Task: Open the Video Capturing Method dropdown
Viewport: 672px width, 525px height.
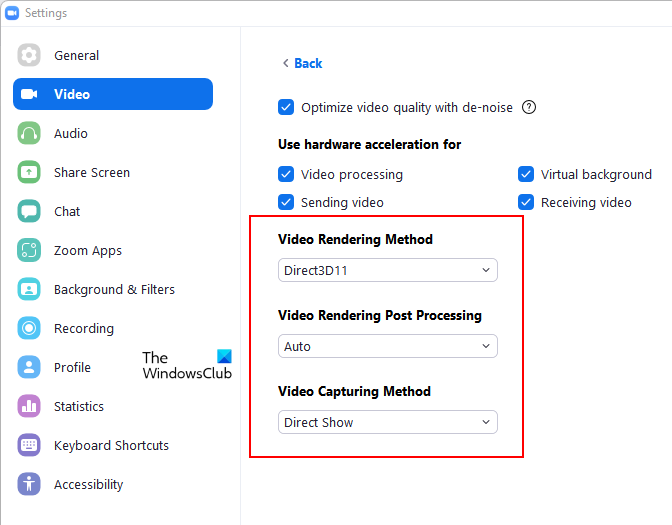Action: (387, 422)
